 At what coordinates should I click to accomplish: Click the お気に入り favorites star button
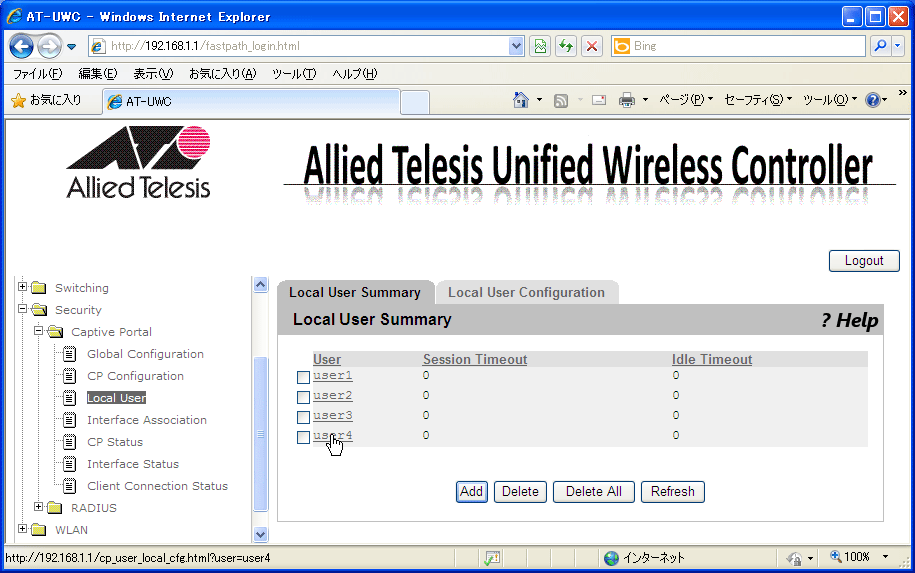(x=46, y=100)
